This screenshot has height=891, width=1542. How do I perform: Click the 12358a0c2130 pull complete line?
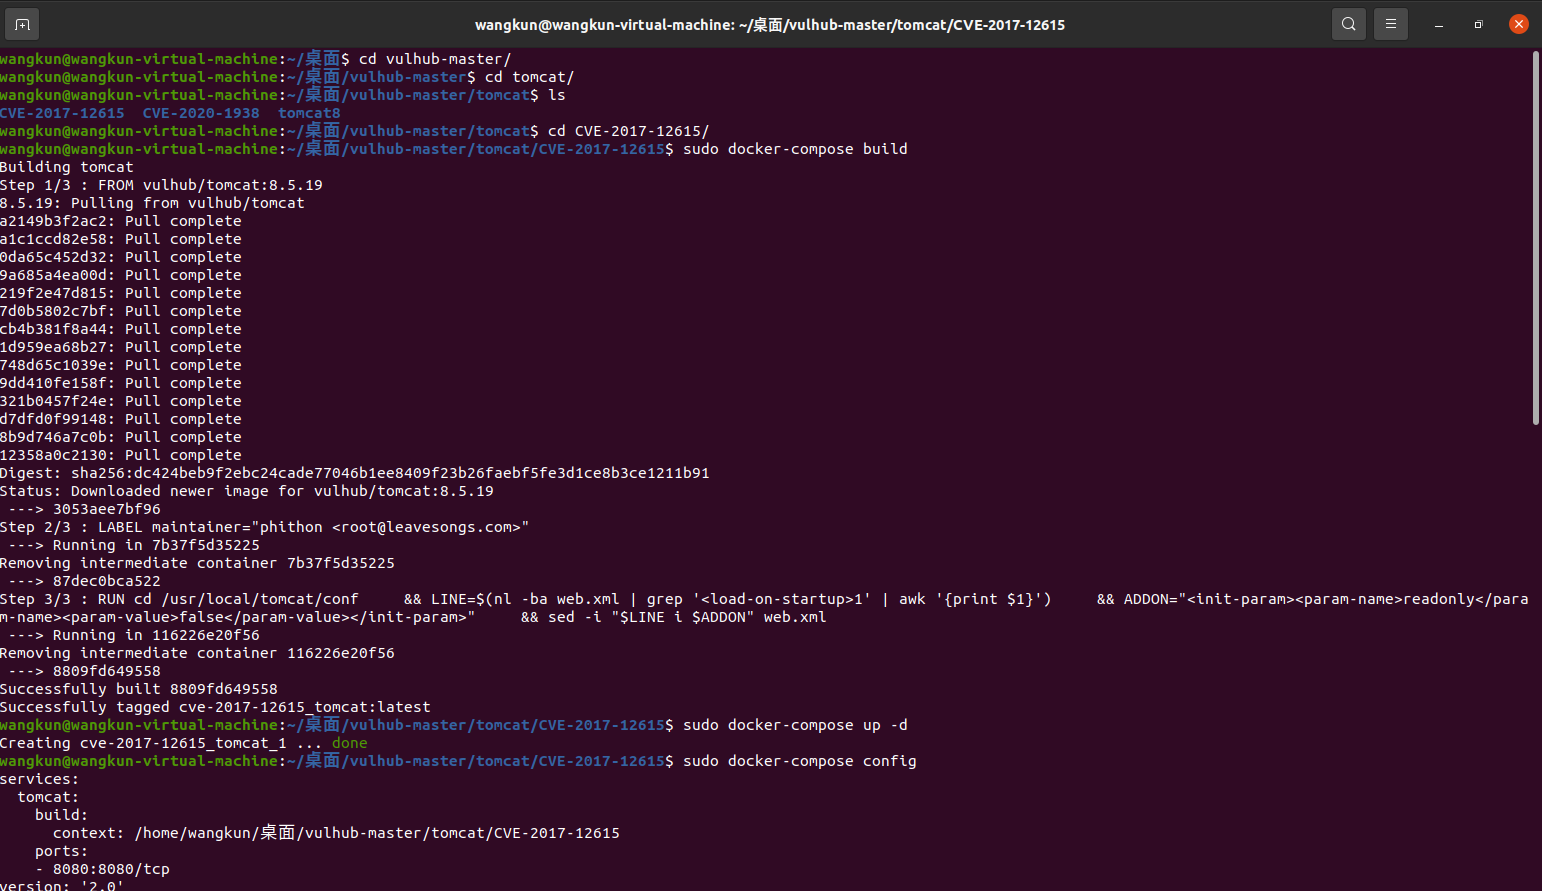coord(121,455)
